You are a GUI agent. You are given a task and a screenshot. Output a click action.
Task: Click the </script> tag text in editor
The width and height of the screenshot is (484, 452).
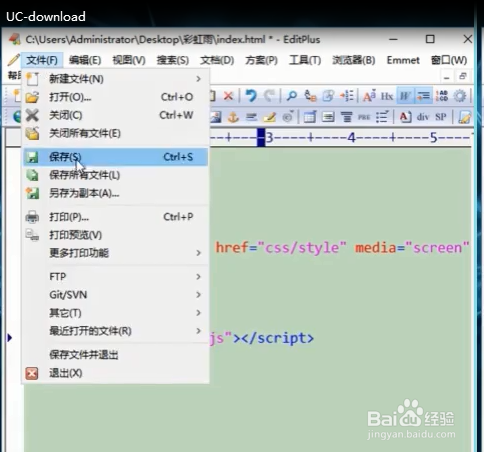[277, 339]
